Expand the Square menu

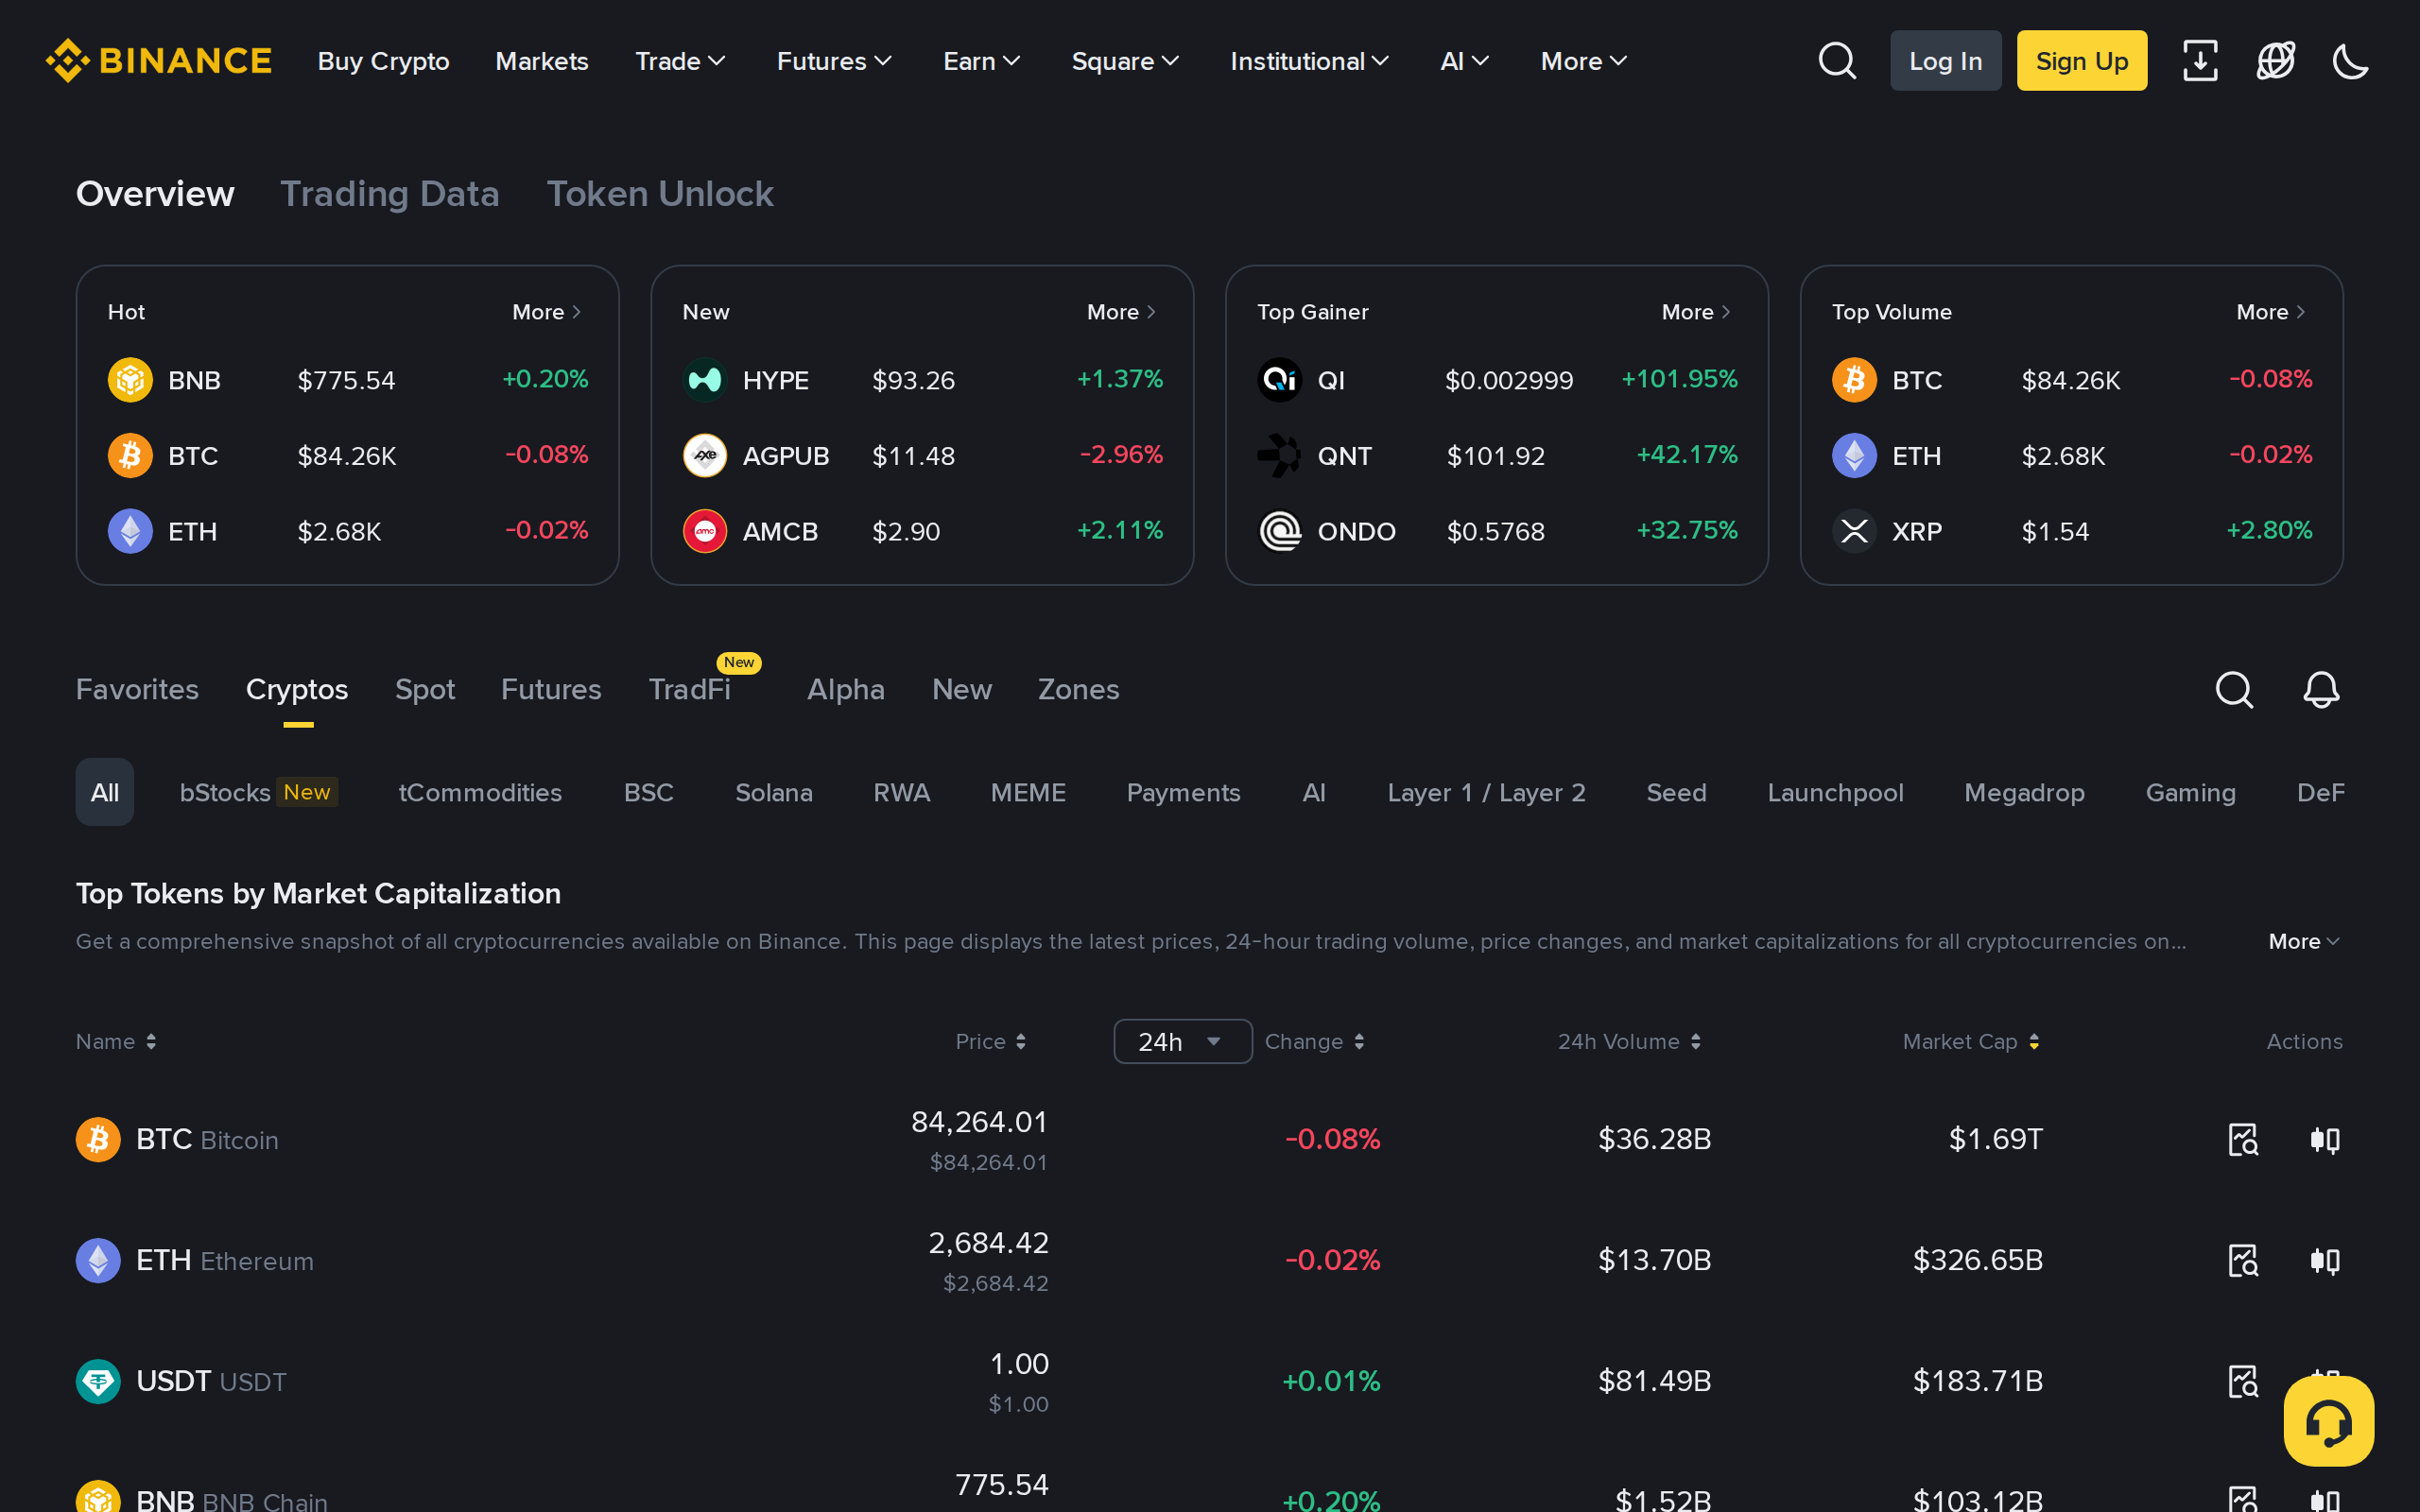[x=1125, y=61]
